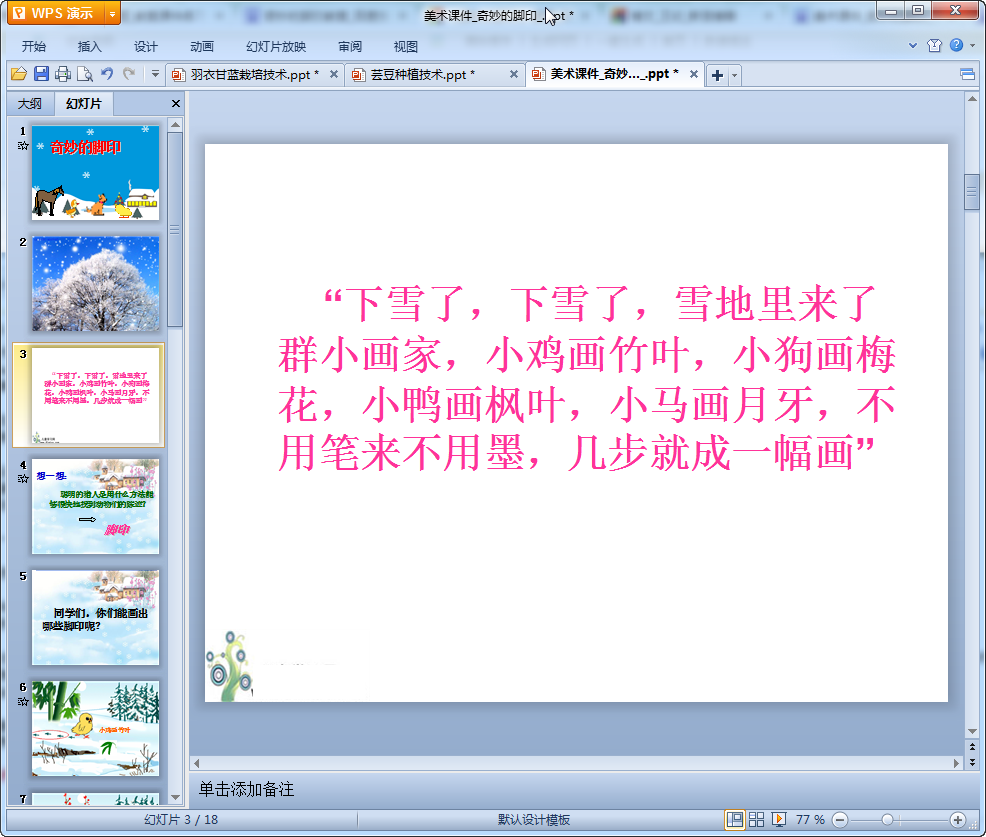Create a new document with plus button

[x=717, y=75]
